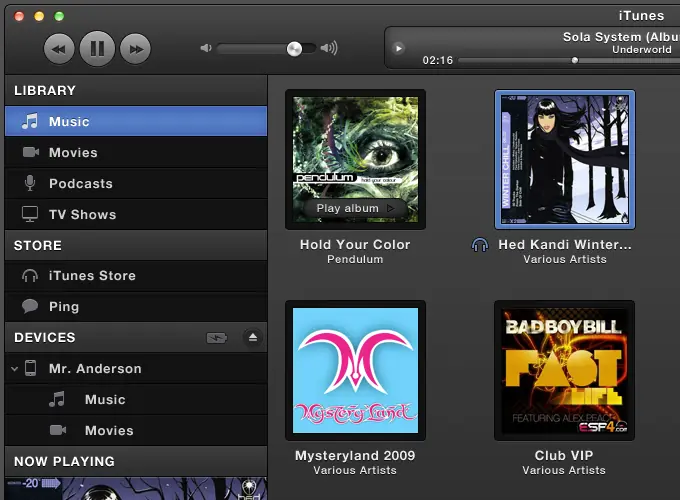Screen dimensions: 680x500
Task: Click the elapsed time 02:16
Action: tap(438, 60)
